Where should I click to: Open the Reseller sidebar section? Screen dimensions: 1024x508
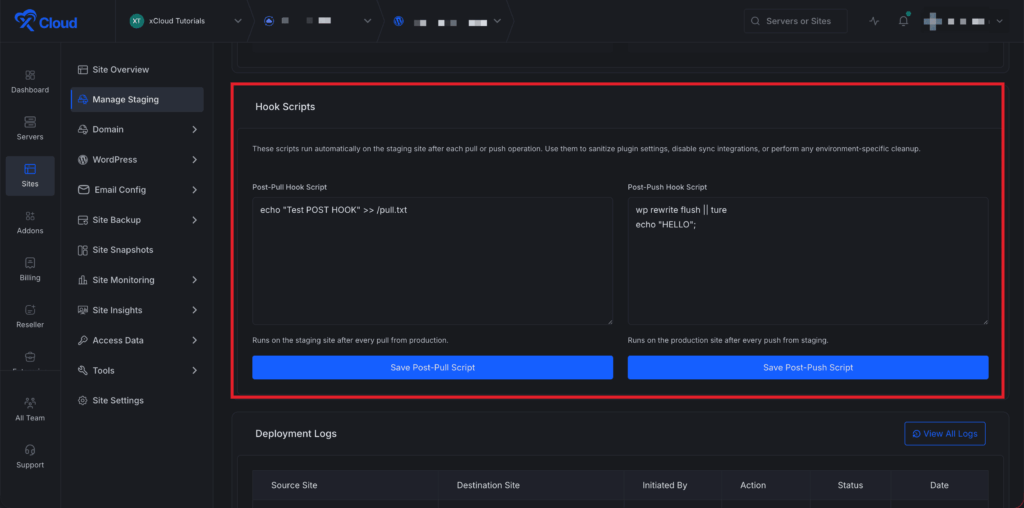(x=30, y=316)
